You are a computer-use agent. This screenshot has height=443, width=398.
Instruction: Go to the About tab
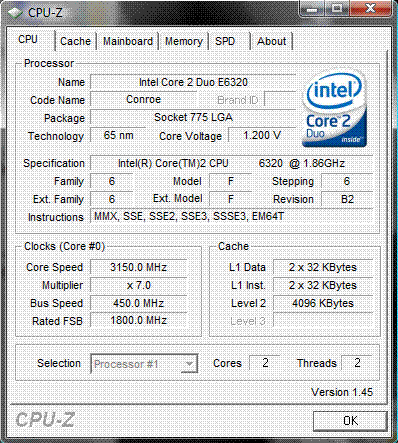click(x=272, y=41)
